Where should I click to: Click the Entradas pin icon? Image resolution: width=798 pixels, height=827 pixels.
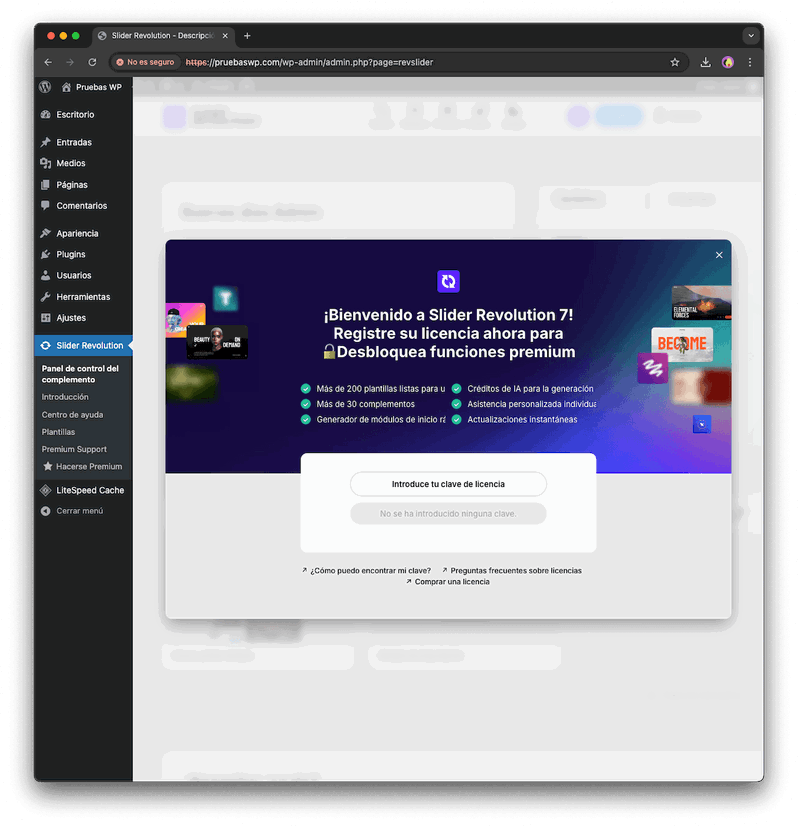click(x=46, y=142)
